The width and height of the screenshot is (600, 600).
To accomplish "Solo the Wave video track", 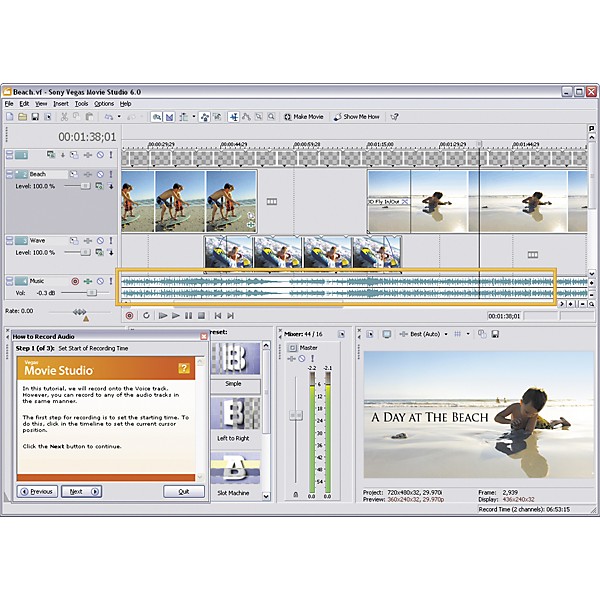I will click(111, 241).
